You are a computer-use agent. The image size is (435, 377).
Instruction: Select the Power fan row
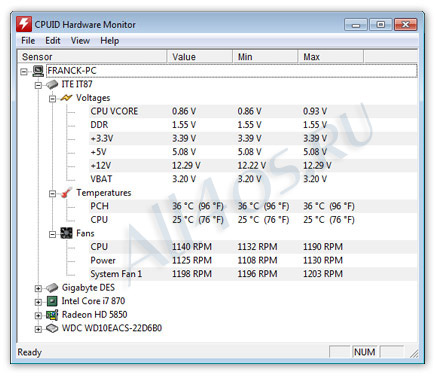pyautogui.click(x=253, y=260)
